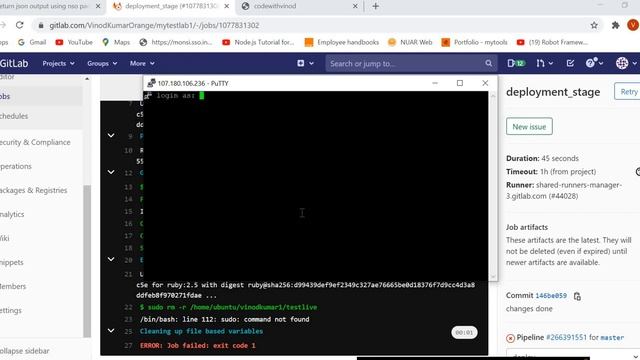This screenshot has height=360, width=640.
Task: Open Jobs in the sidebar
Action: coord(41,96)
